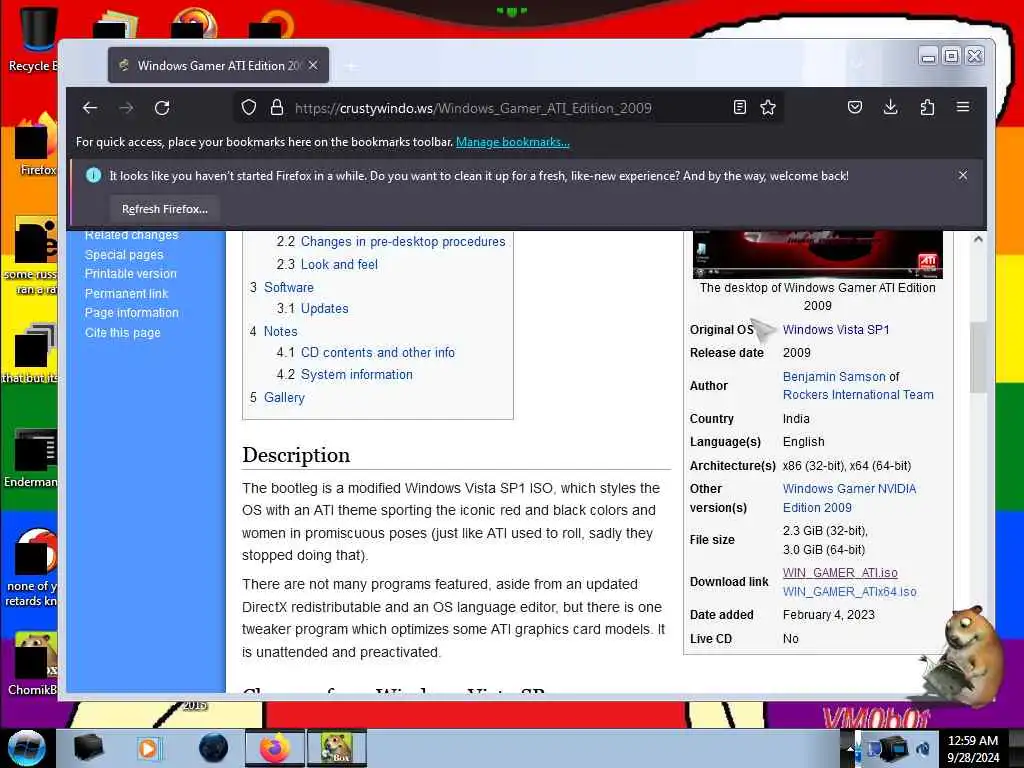Click the padlock site info icon
Screen dimensions: 1024x768
point(277,108)
